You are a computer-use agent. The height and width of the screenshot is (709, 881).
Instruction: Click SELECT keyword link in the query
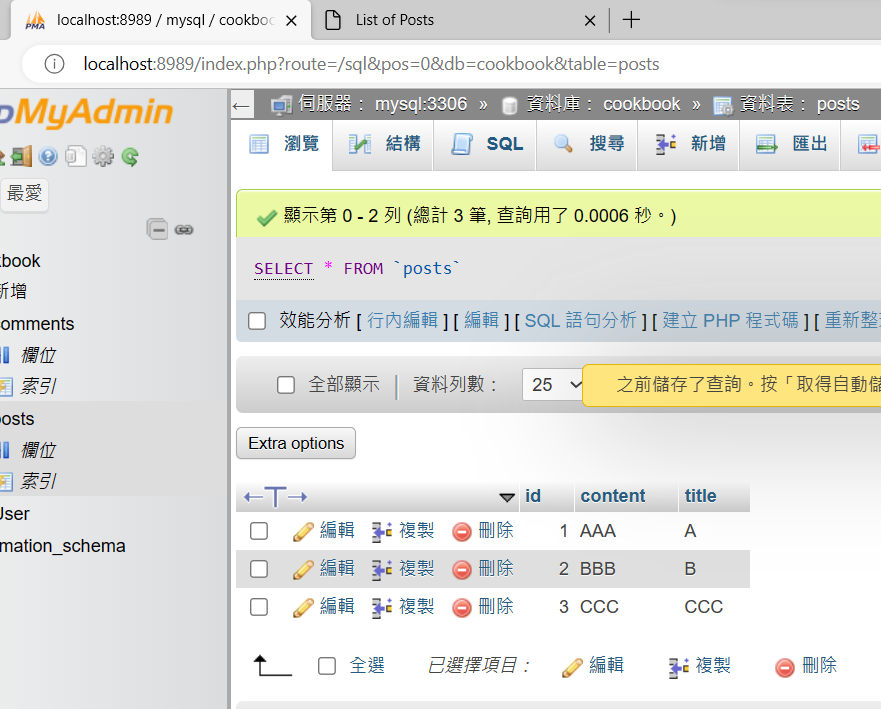pos(283,269)
